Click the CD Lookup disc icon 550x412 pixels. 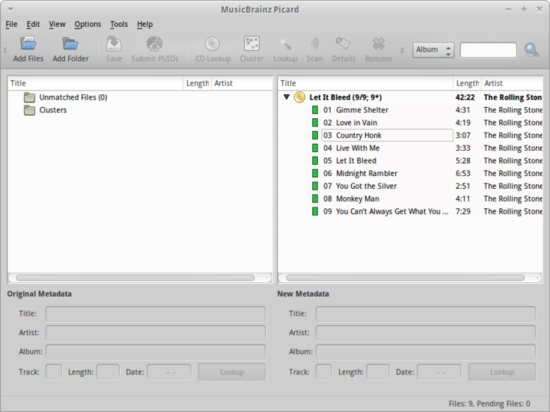[x=213, y=44]
